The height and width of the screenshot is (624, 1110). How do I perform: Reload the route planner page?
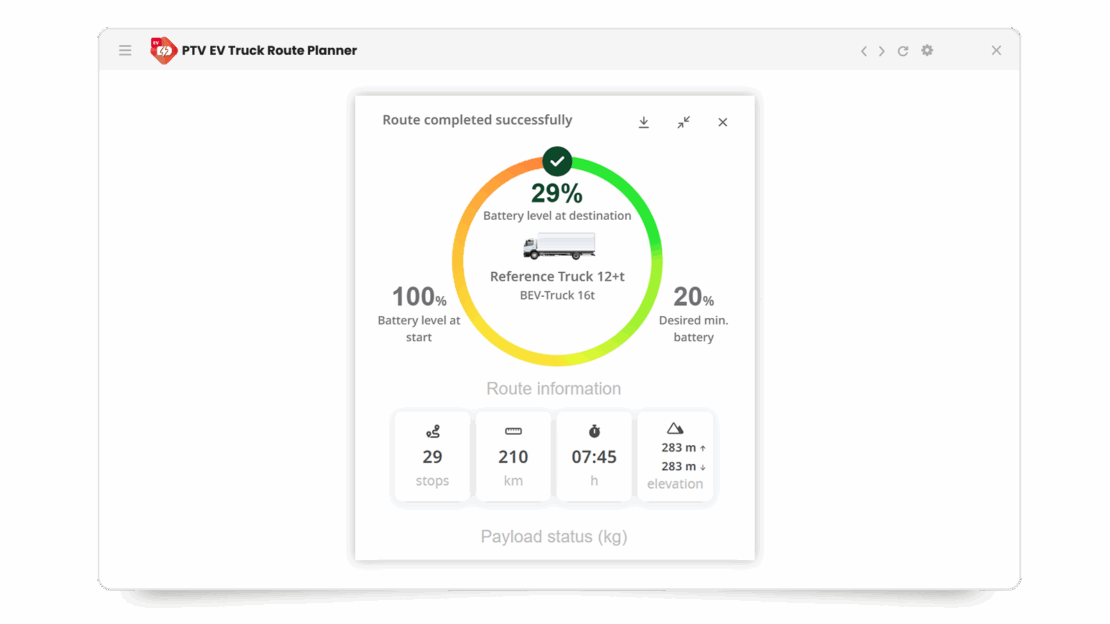click(x=903, y=51)
